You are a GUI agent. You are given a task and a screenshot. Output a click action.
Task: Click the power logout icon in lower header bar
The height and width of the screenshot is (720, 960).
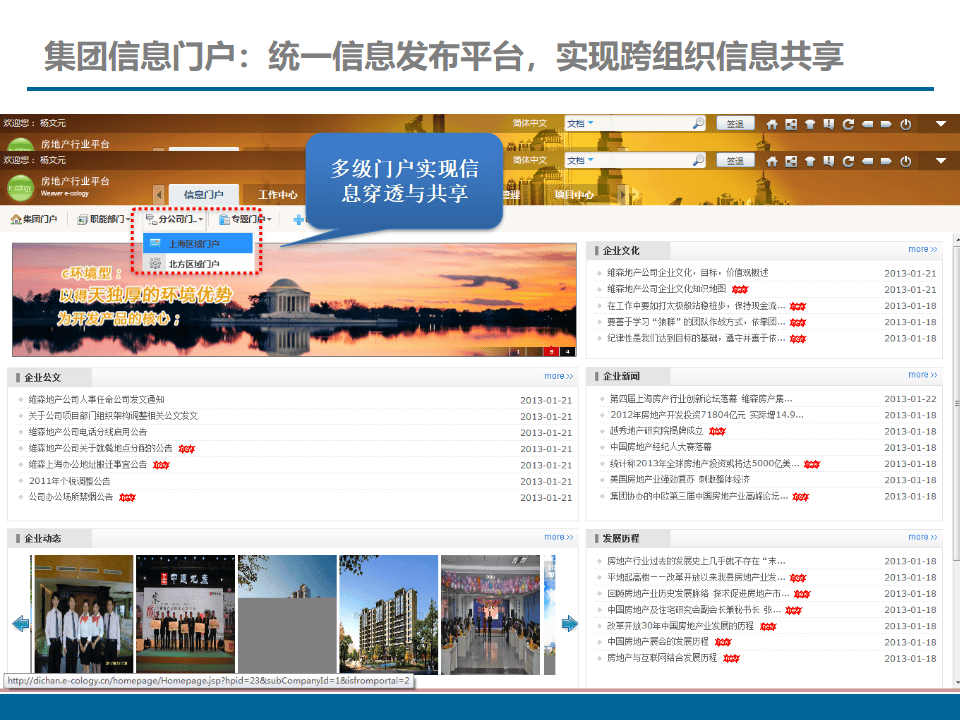pyautogui.click(x=906, y=161)
